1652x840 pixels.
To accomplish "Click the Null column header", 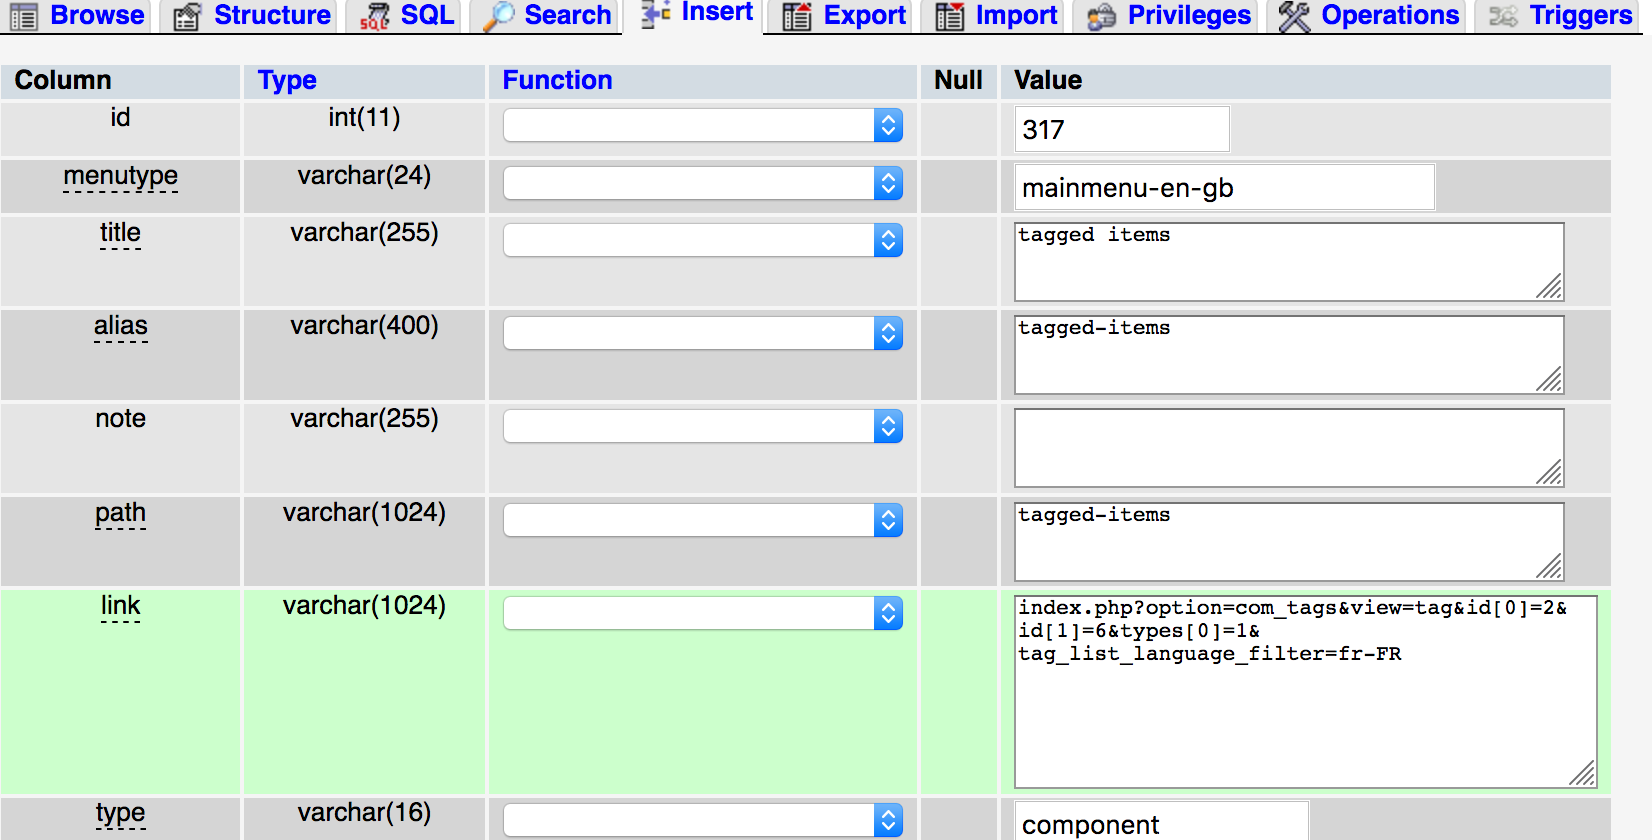I will 958,80.
